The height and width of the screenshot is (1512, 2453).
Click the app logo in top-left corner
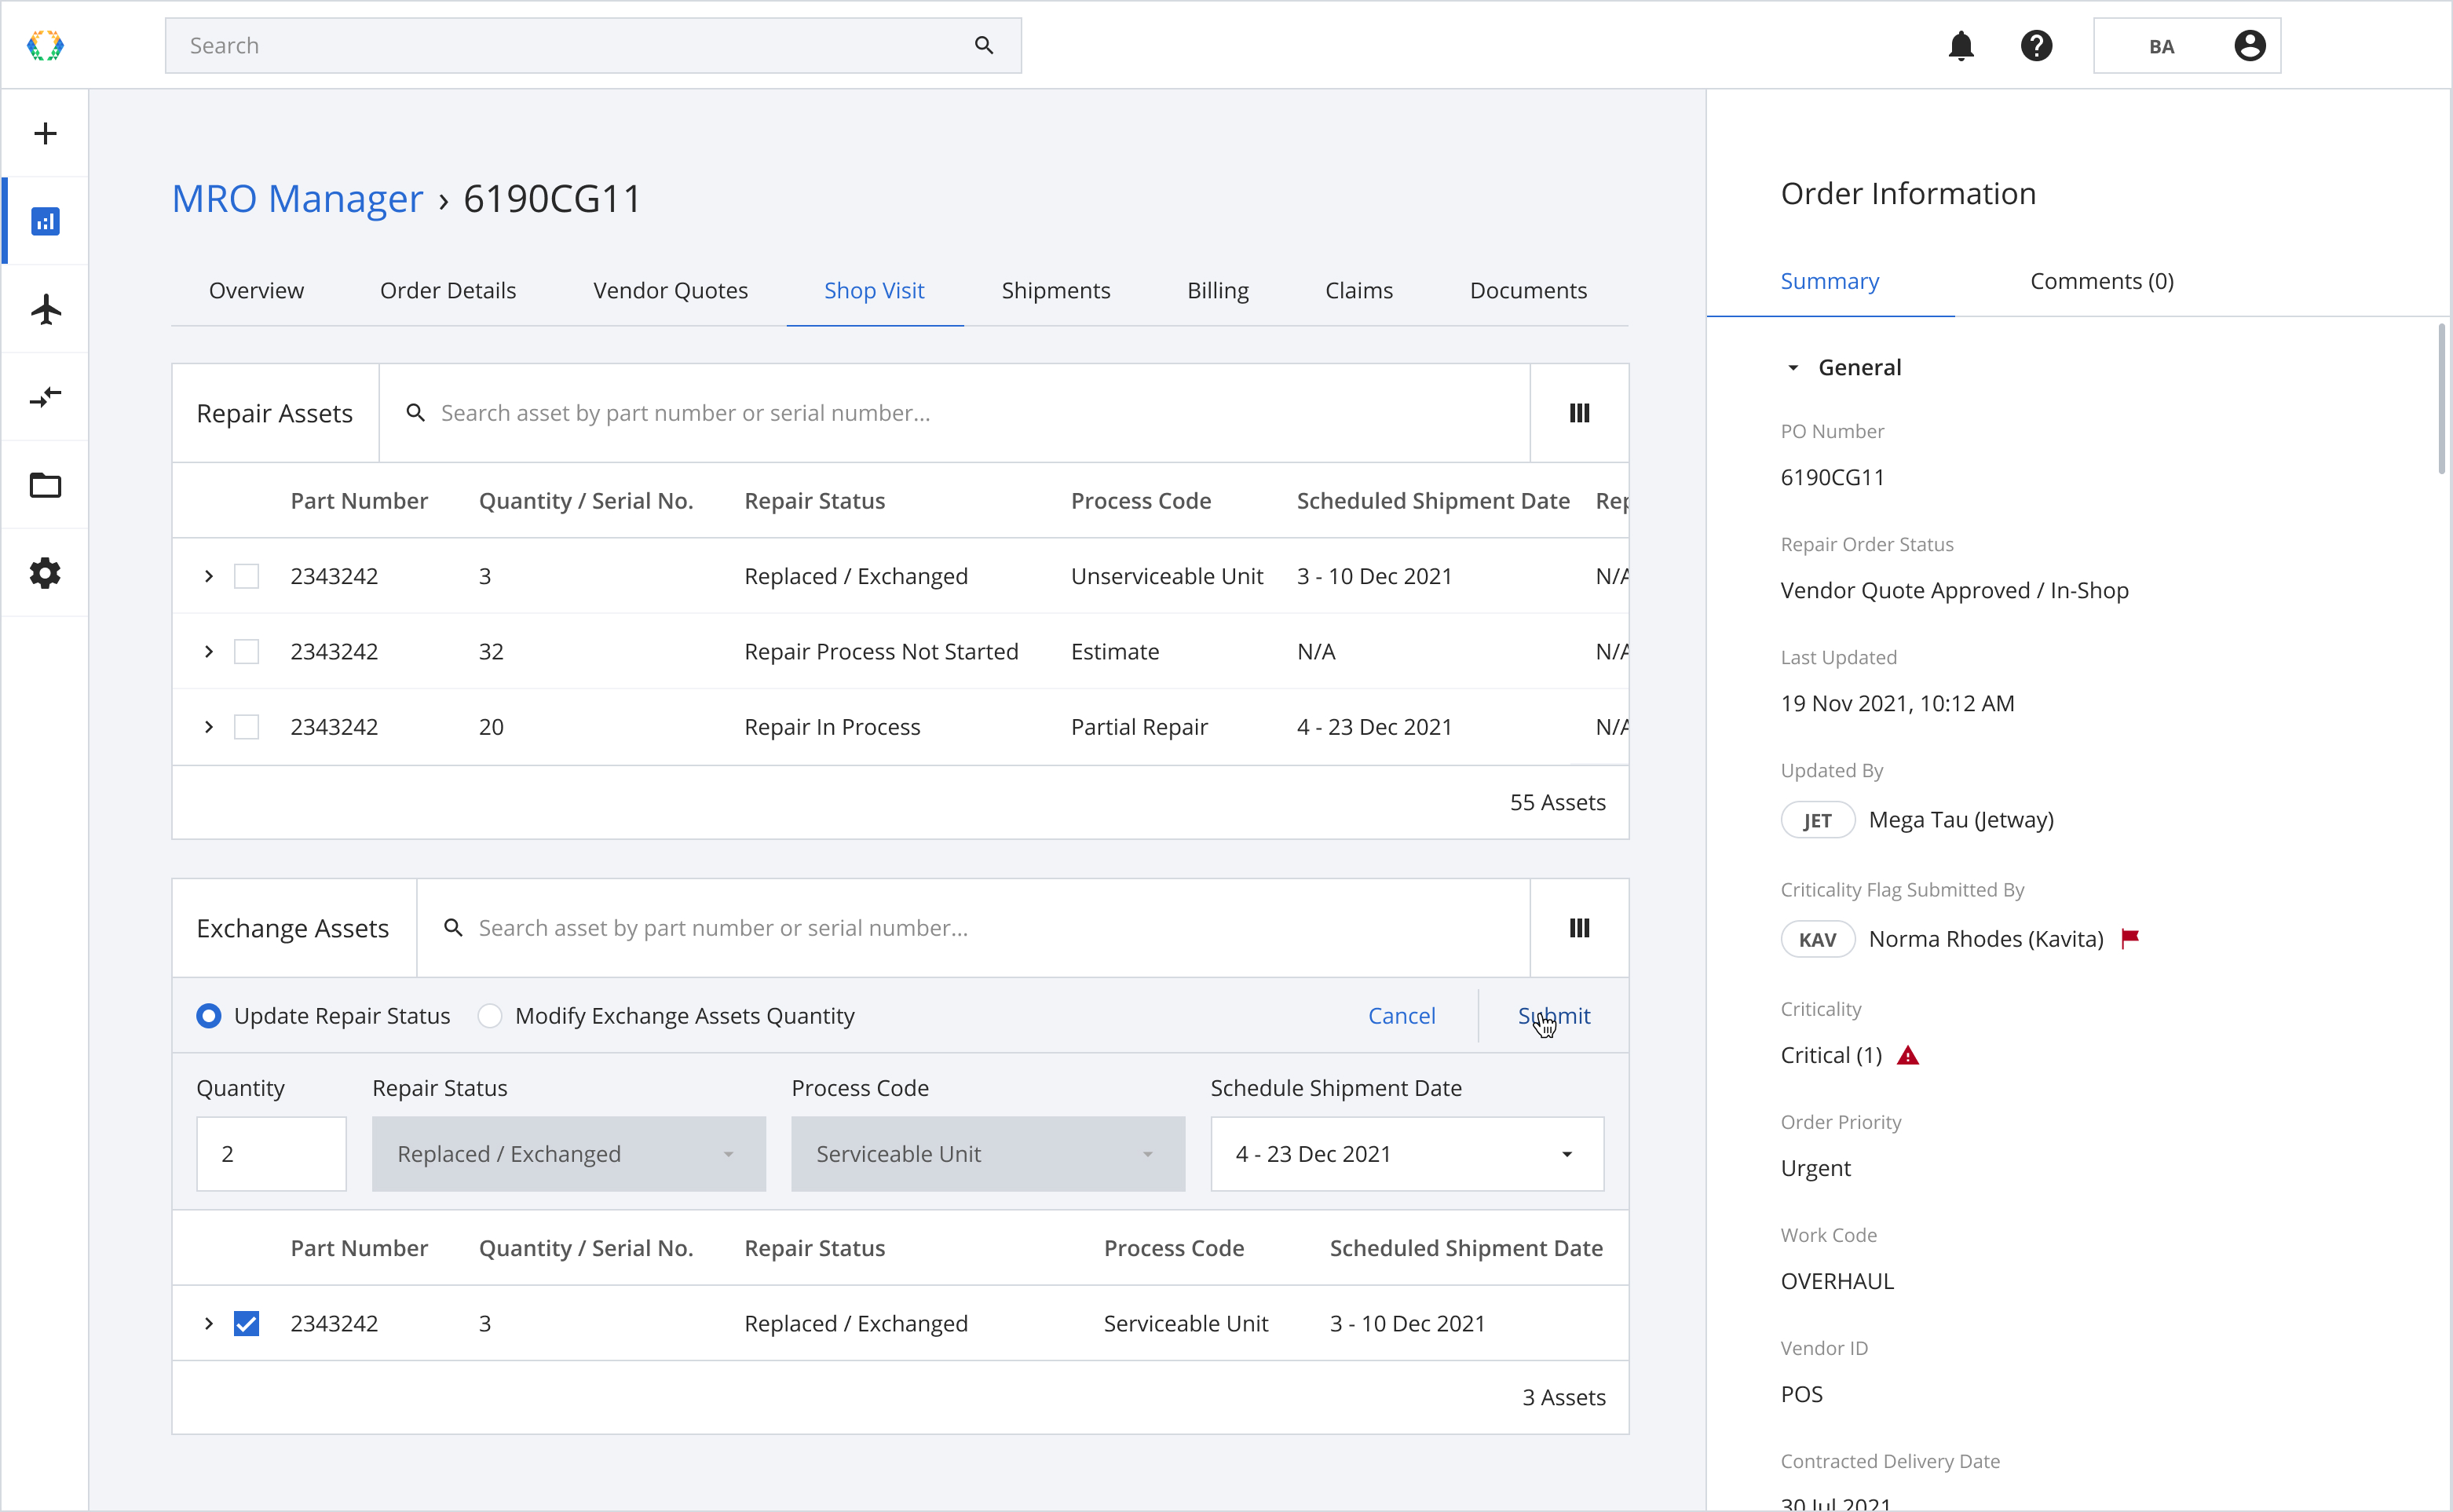[45, 46]
